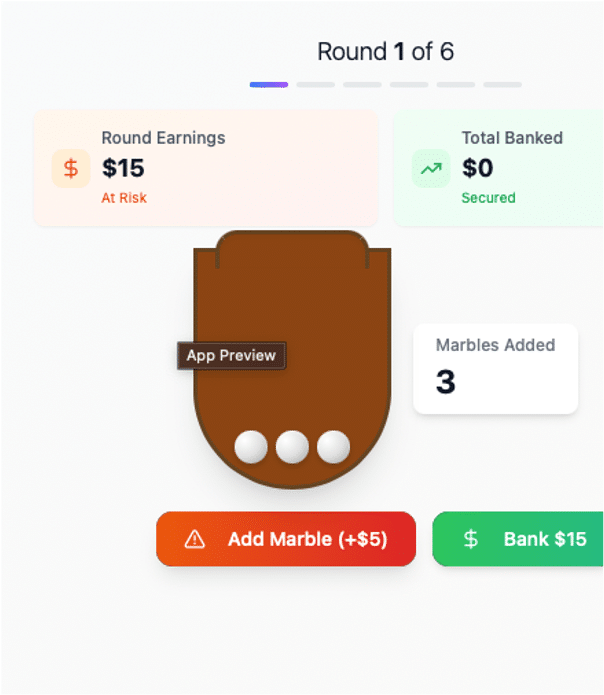Screen dimensions: 604x695
Task: Click the rightmost white marble in the bag
Action: point(333,447)
